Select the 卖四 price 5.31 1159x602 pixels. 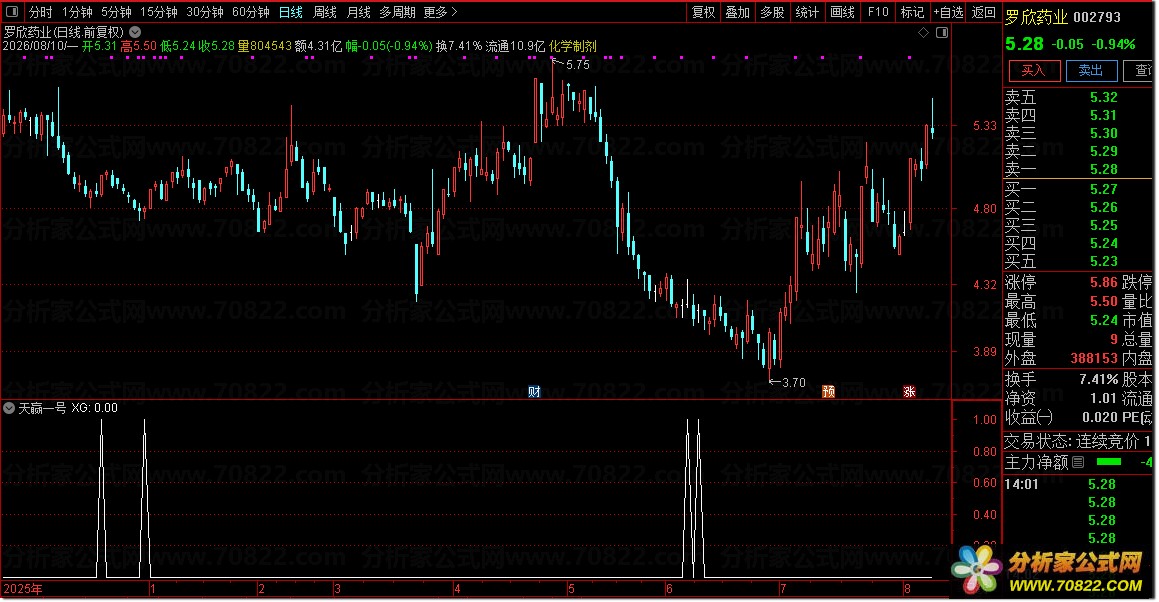pos(1104,115)
